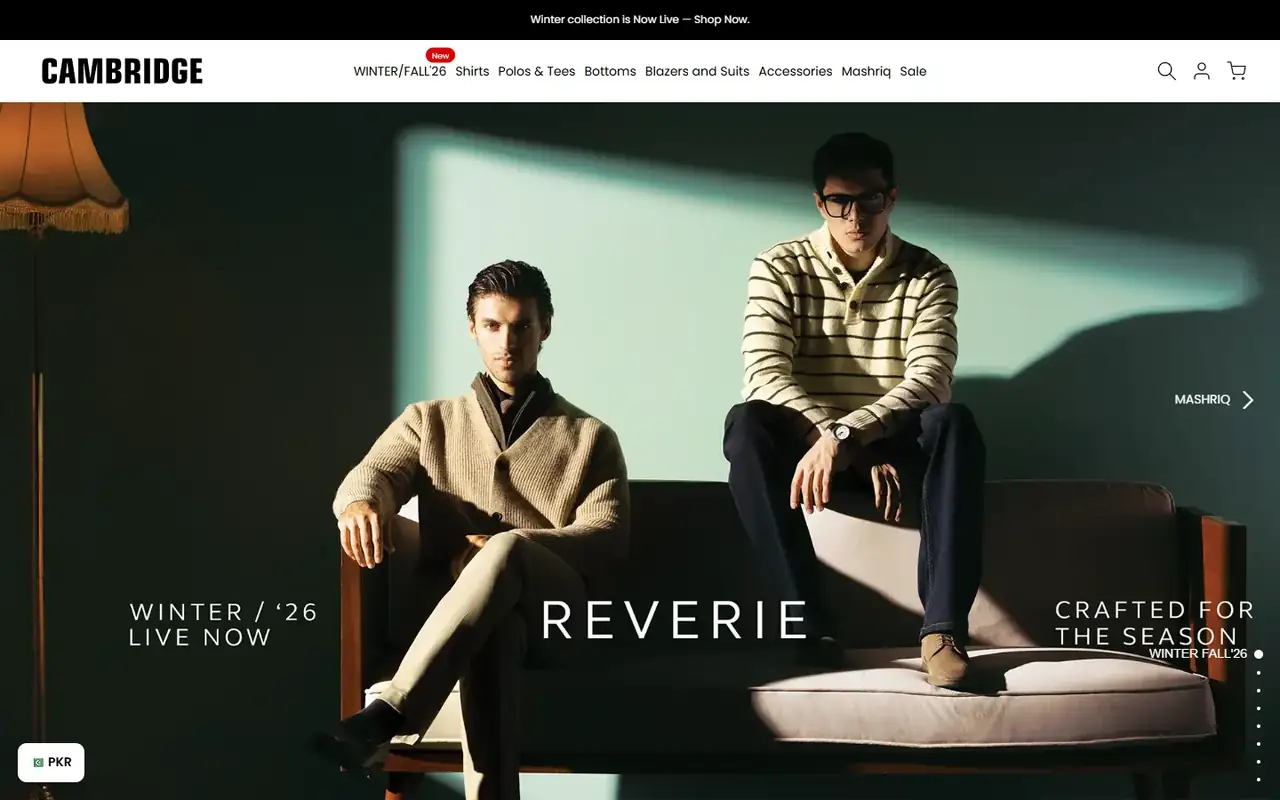This screenshot has width=1280, height=800.
Task: Click the CAMBRIDGE logo
Action: [122, 71]
